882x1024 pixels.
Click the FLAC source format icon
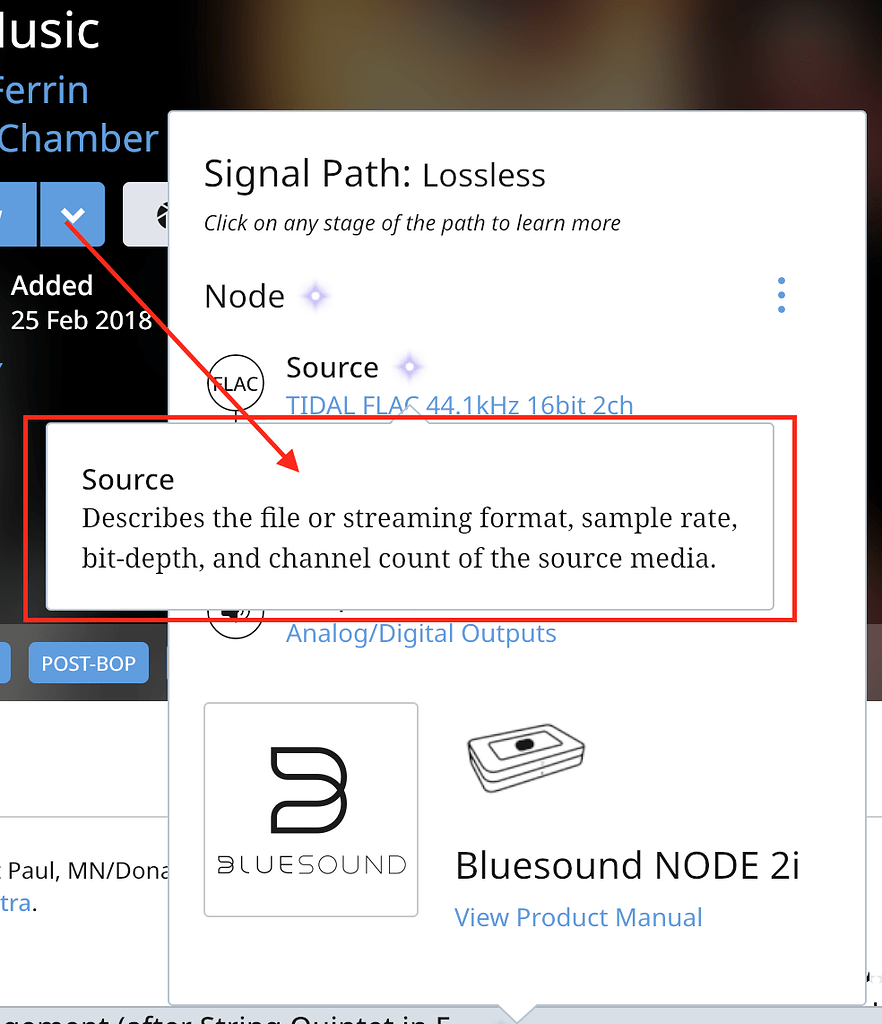[235, 383]
